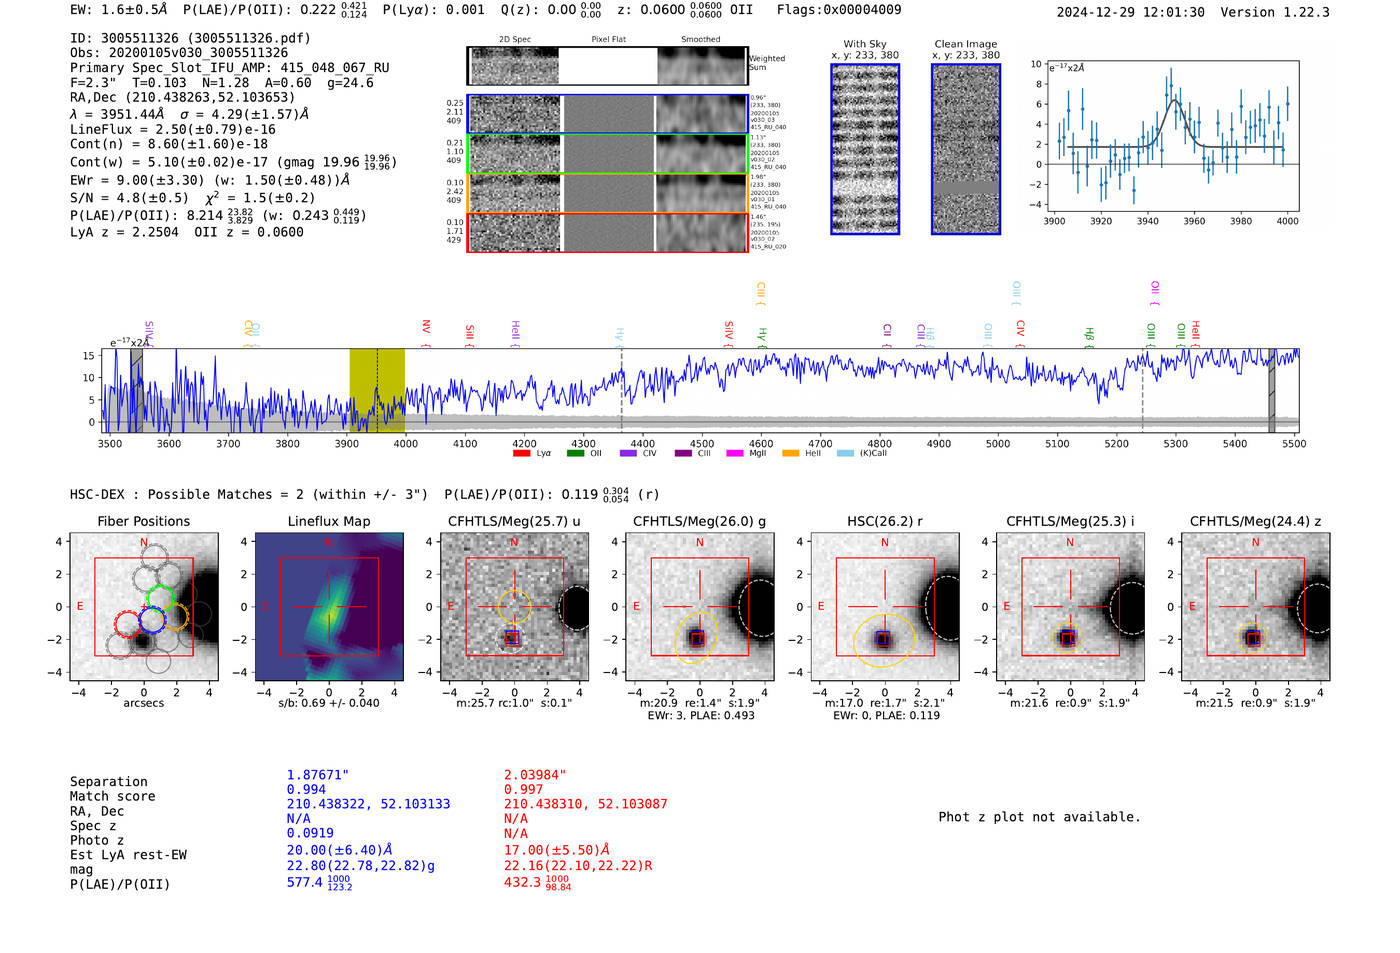Click the 'Pixel Flat' column header

pos(608,40)
